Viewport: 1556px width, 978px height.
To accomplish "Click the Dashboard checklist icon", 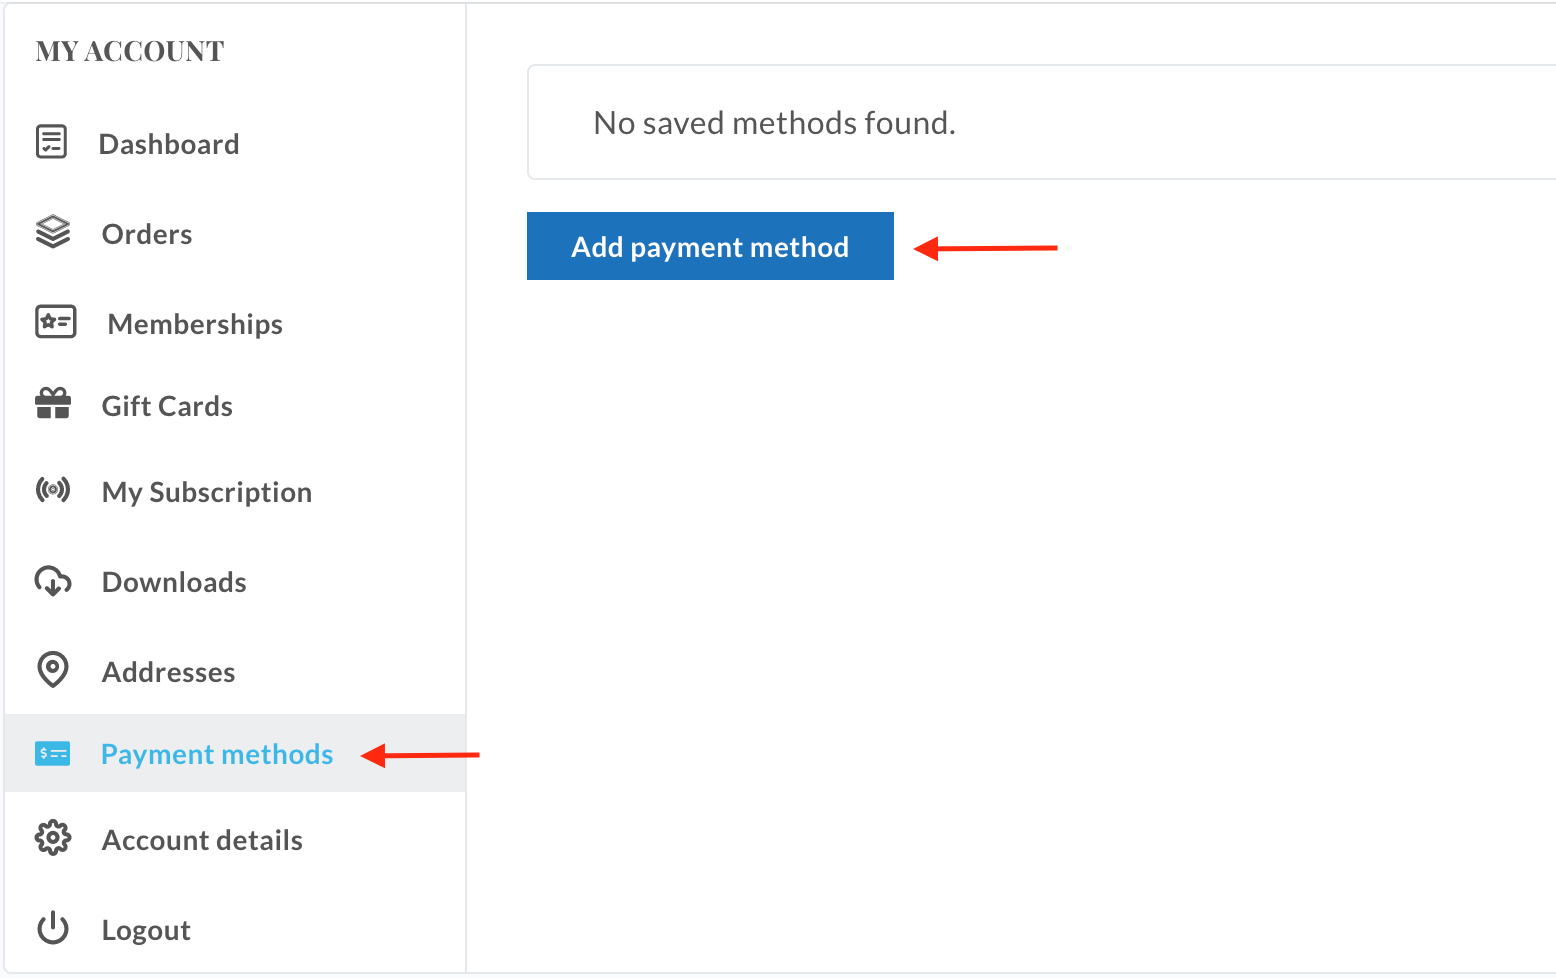I will (x=51, y=142).
